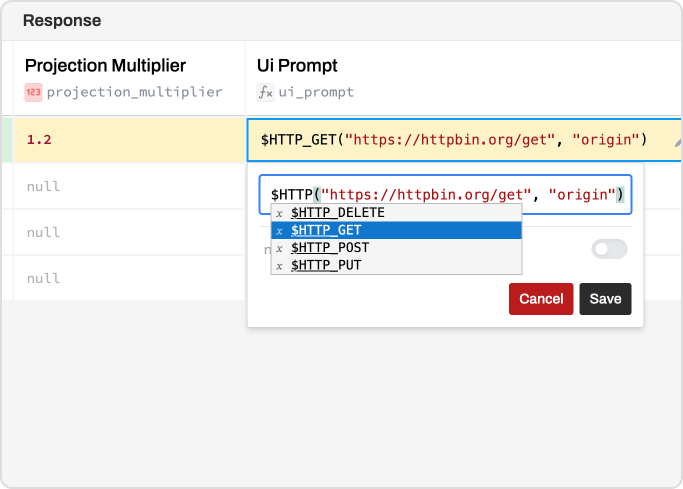Save the formula changes
This screenshot has width=683, height=489.
[x=605, y=299]
